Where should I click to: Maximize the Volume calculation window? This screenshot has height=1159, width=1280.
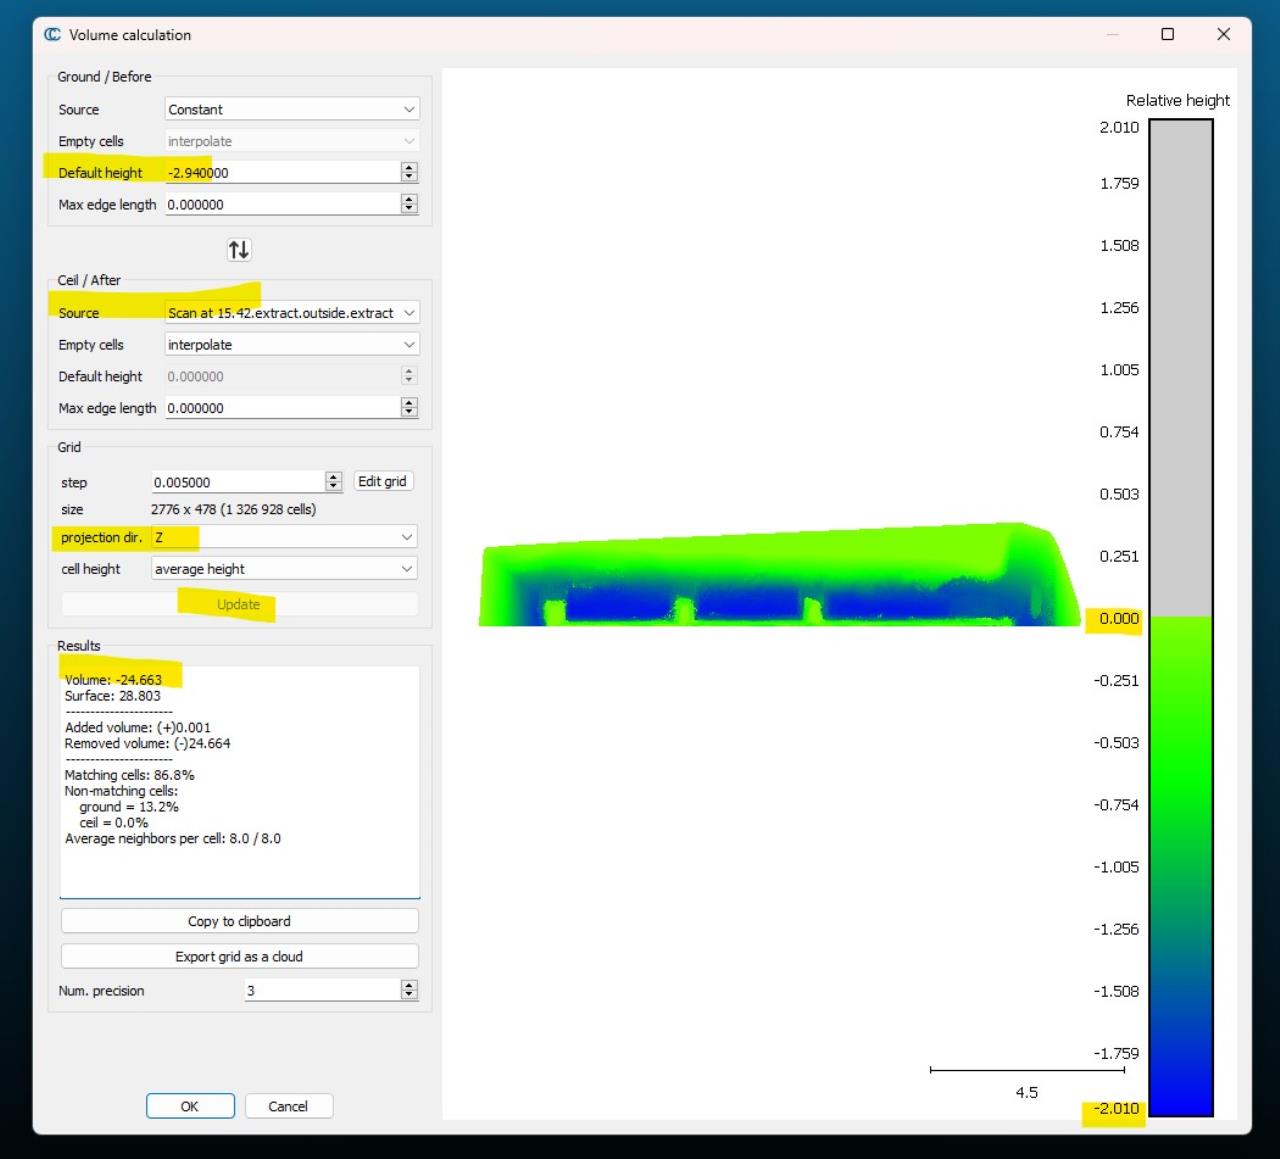tap(1167, 35)
